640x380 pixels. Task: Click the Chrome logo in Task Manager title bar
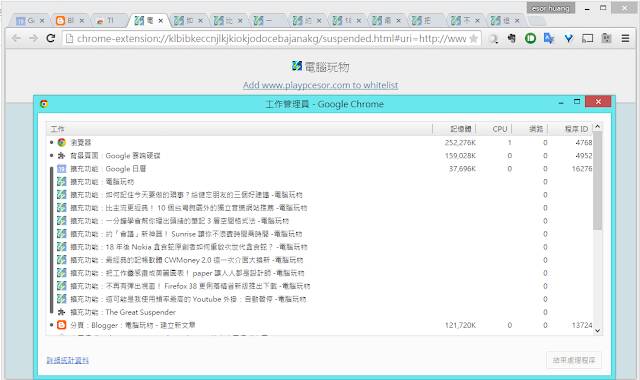pyautogui.click(x=44, y=104)
